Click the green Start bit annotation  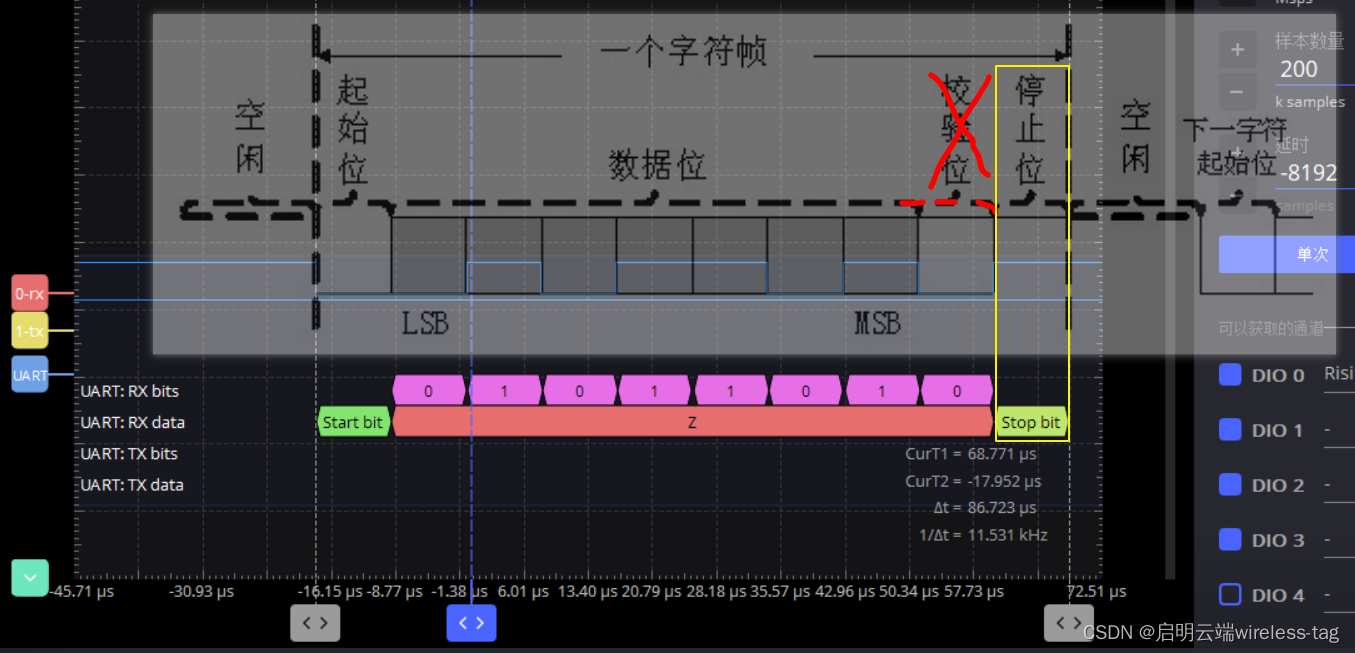click(353, 422)
